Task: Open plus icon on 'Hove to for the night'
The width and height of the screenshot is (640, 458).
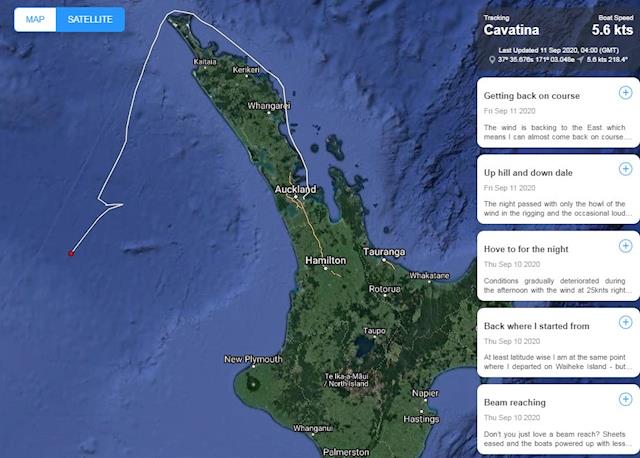Action: point(625,247)
